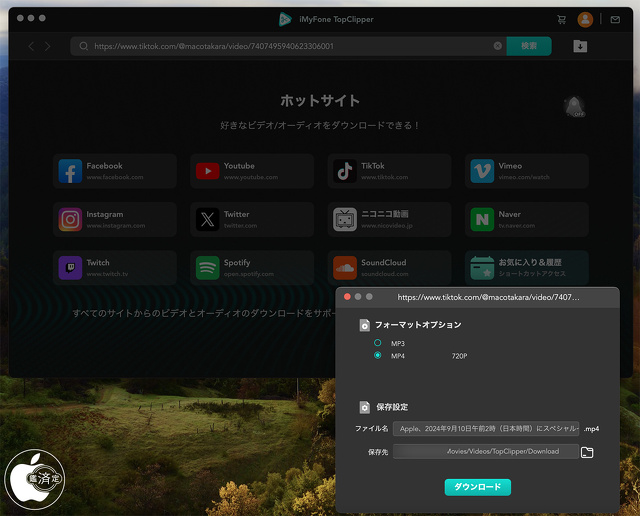Click the 検索 search button
This screenshot has width=640, height=516.
pyautogui.click(x=529, y=46)
